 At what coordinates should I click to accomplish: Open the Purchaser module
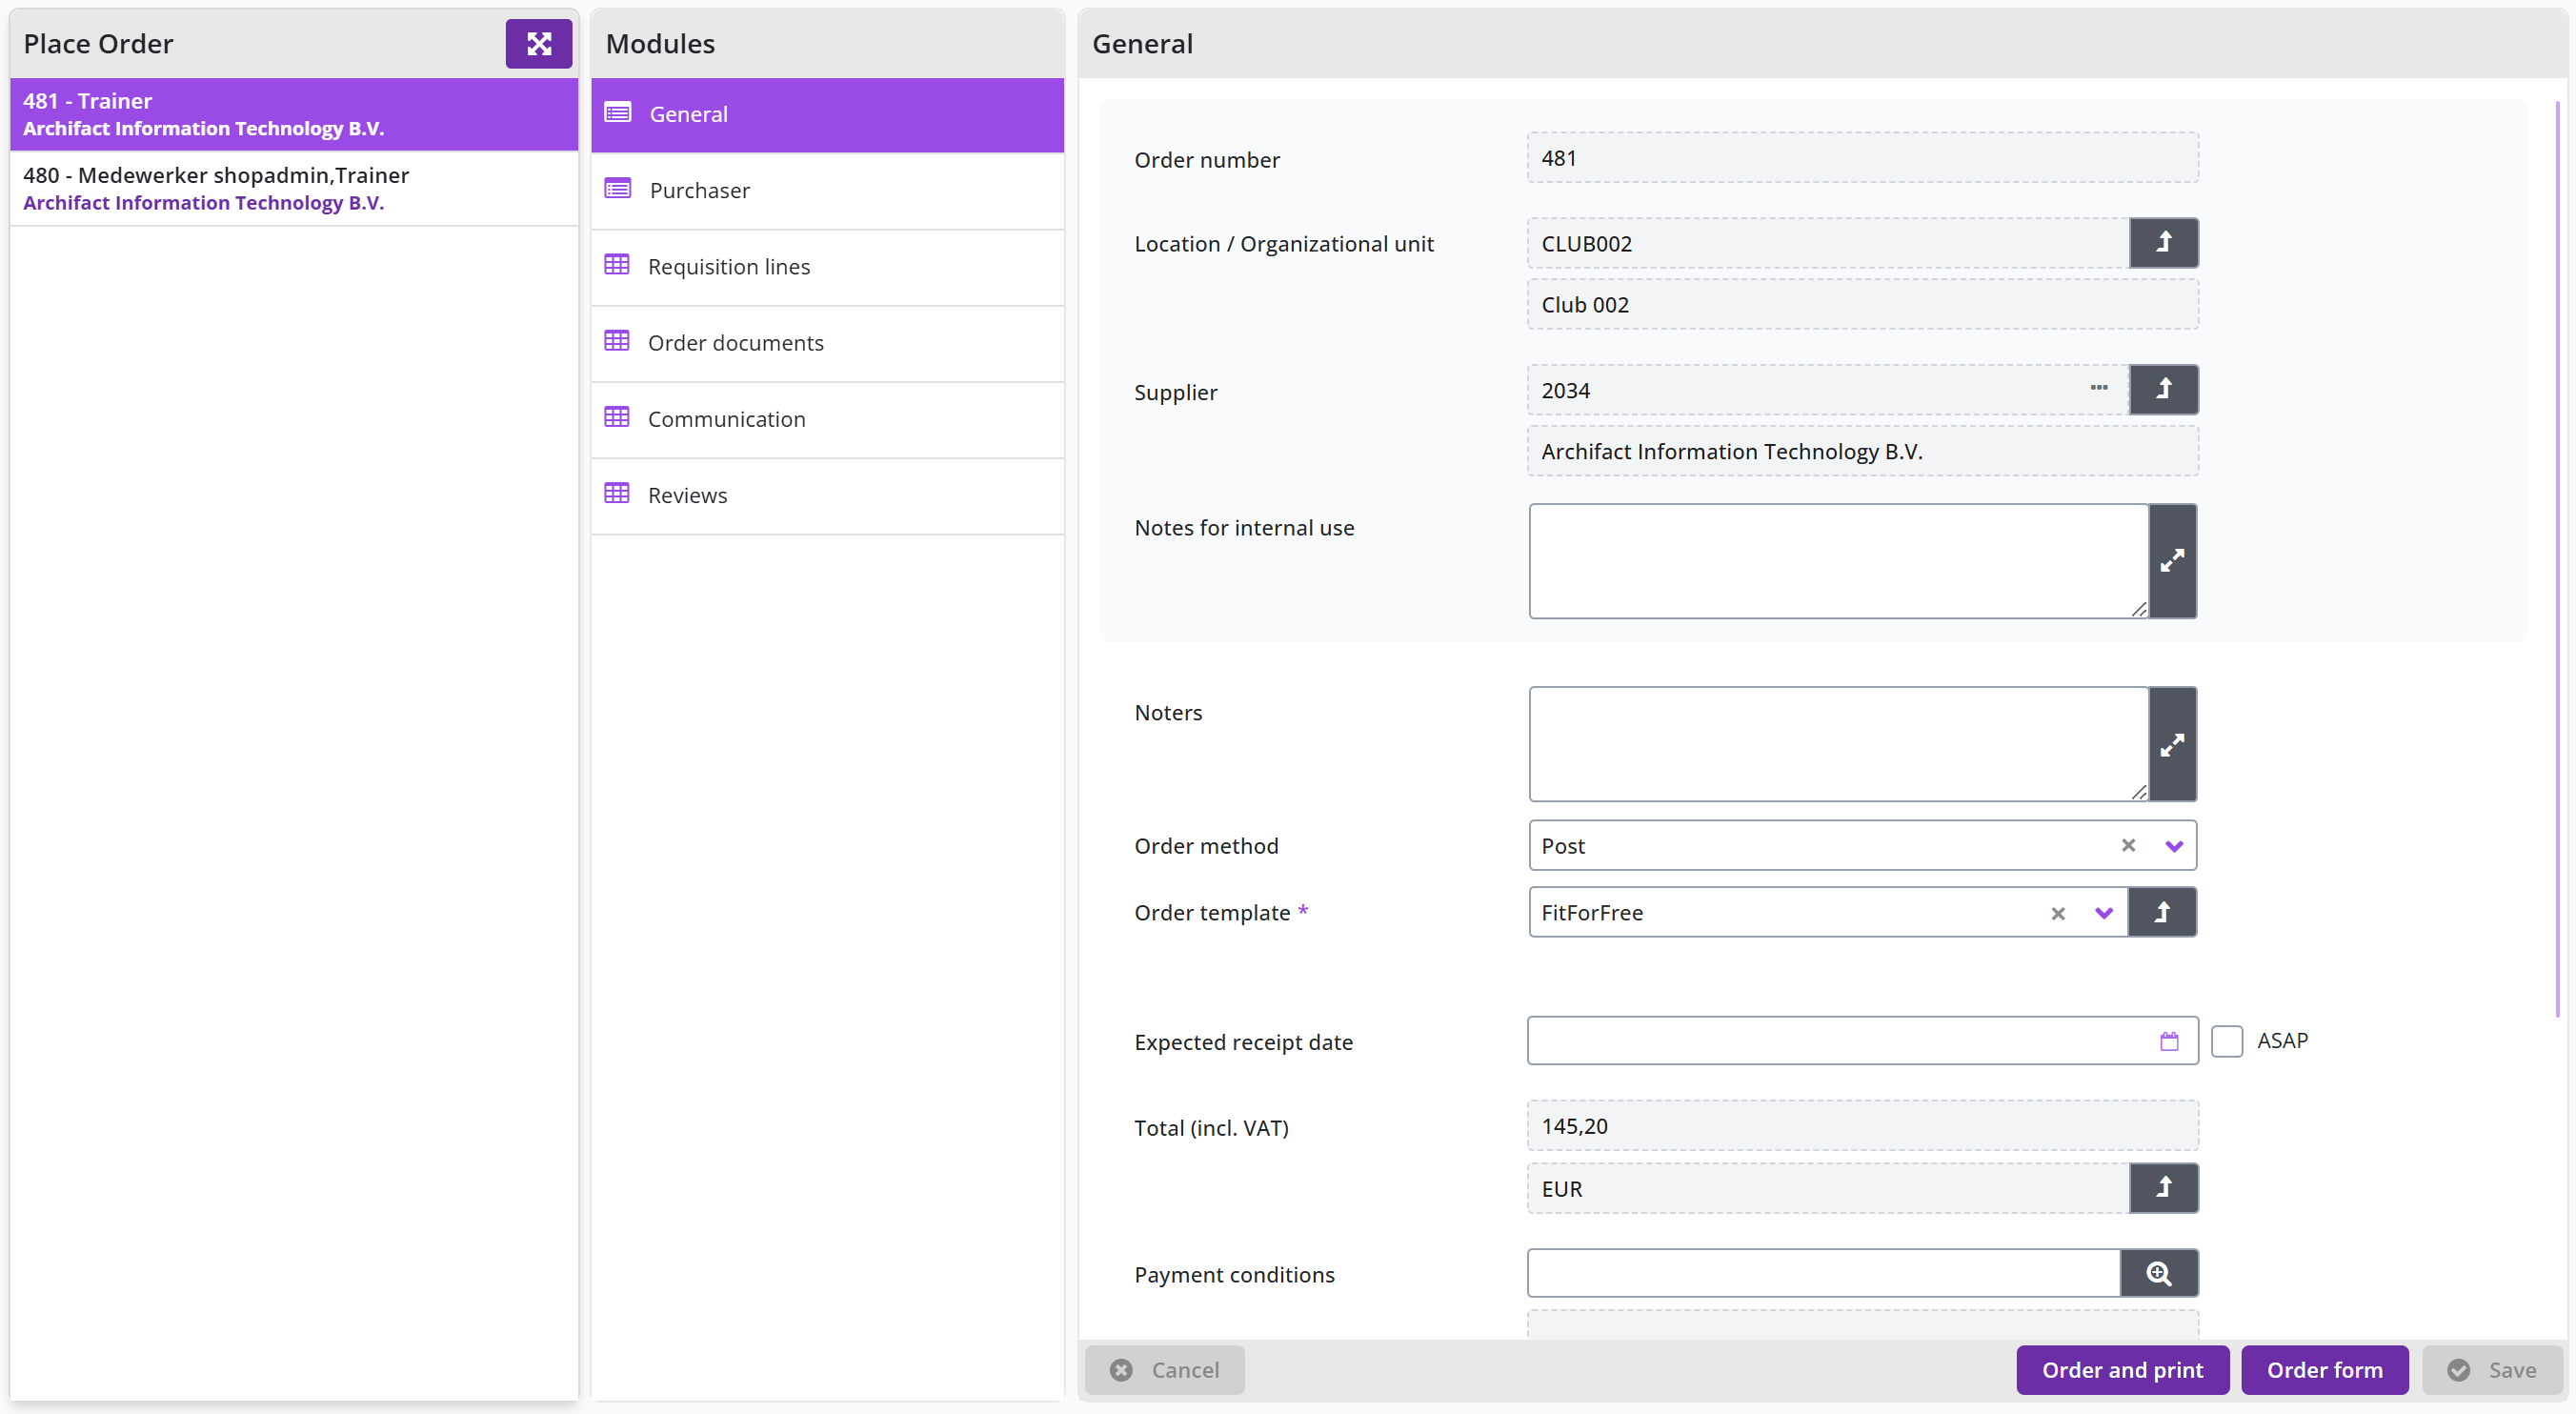coord(827,191)
